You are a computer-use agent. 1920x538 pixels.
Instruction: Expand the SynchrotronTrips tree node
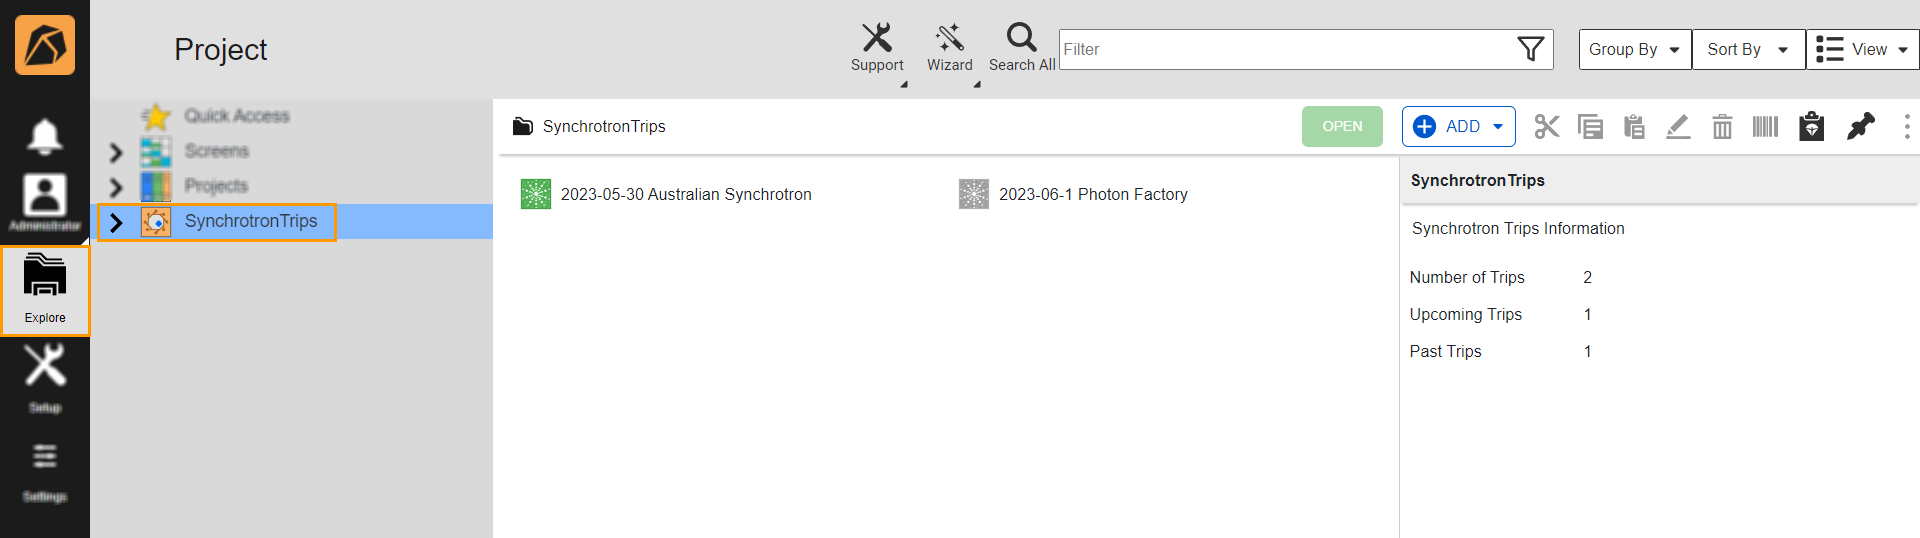point(116,222)
